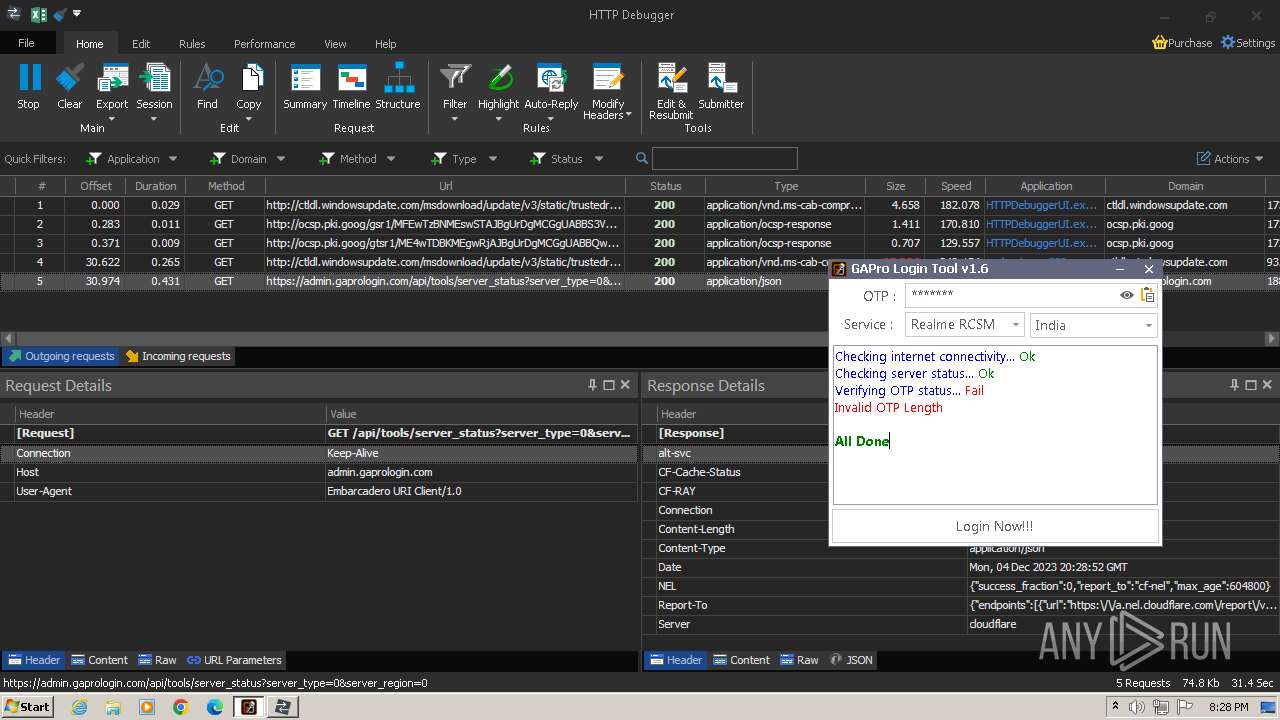The height and width of the screenshot is (720, 1280).
Task: Sort by the Duration column header
Action: point(155,186)
